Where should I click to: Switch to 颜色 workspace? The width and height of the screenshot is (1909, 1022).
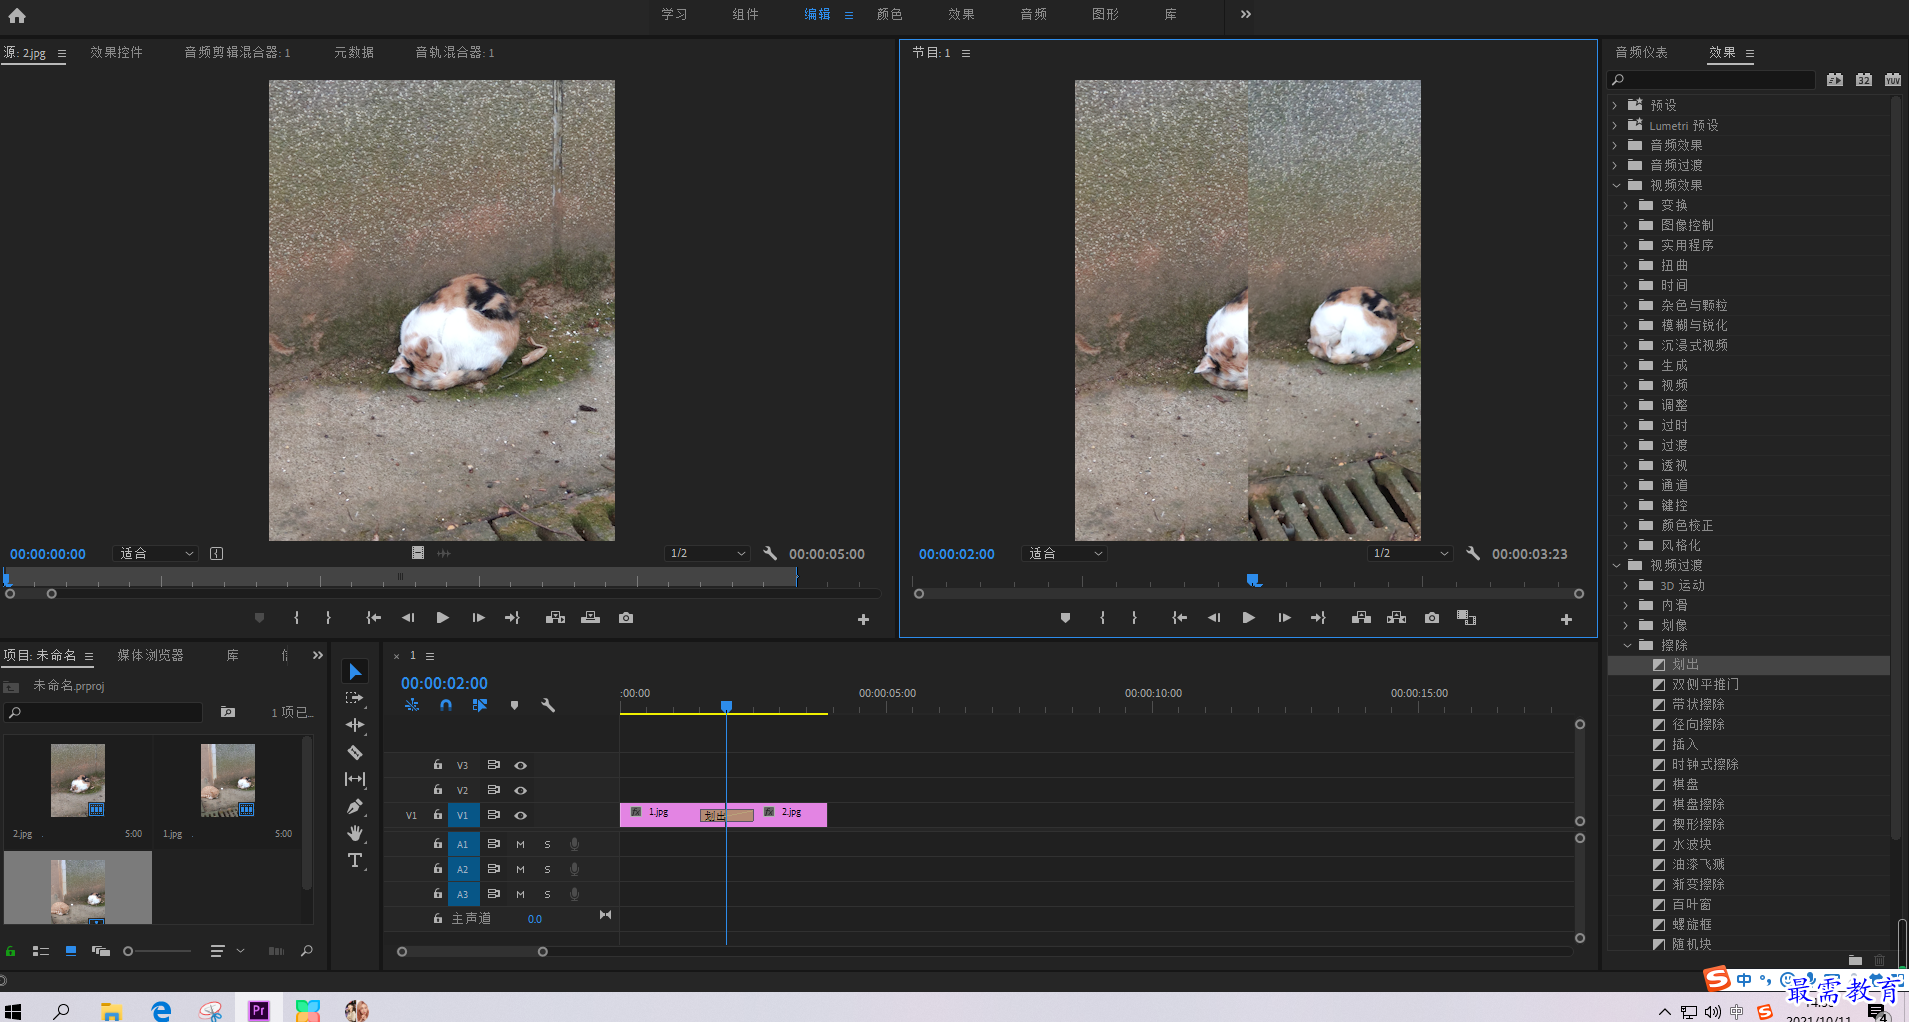tap(889, 14)
